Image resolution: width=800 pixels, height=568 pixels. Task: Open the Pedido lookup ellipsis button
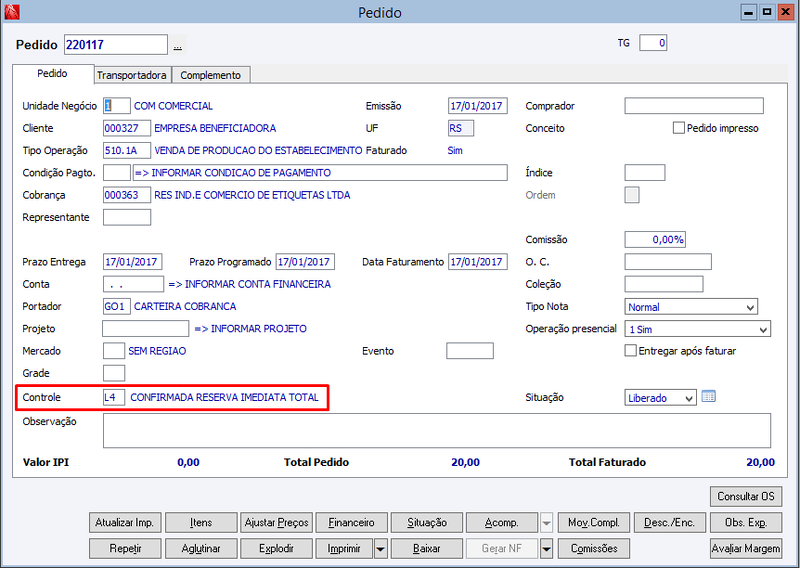point(177,46)
